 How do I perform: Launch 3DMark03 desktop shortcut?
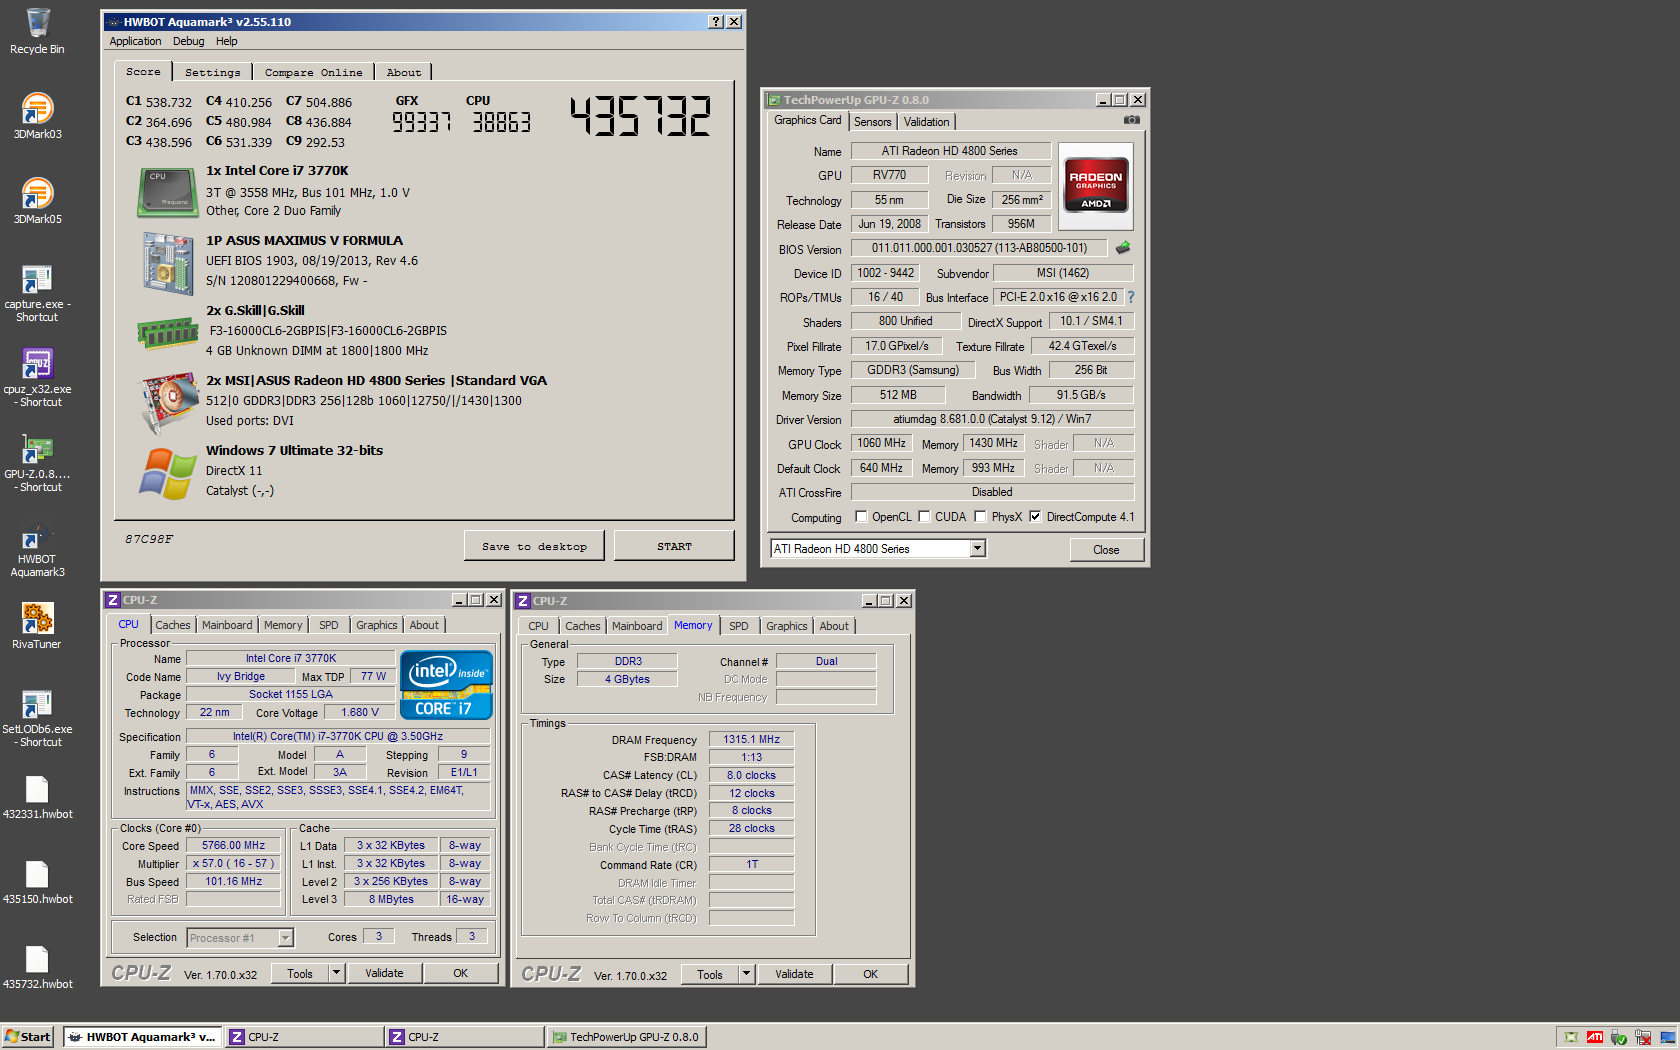coord(37,116)
